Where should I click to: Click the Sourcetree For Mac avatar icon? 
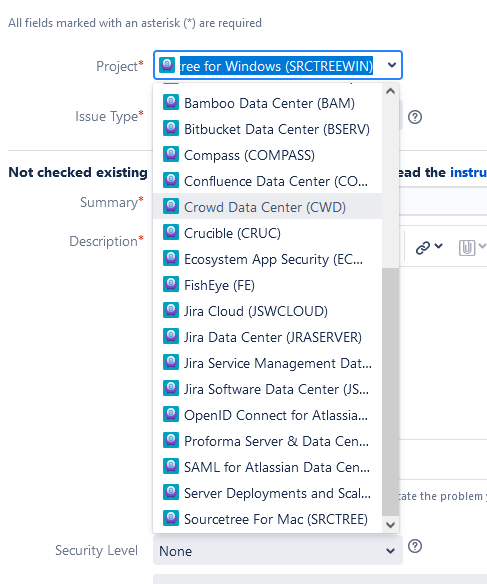click(171, 518)
